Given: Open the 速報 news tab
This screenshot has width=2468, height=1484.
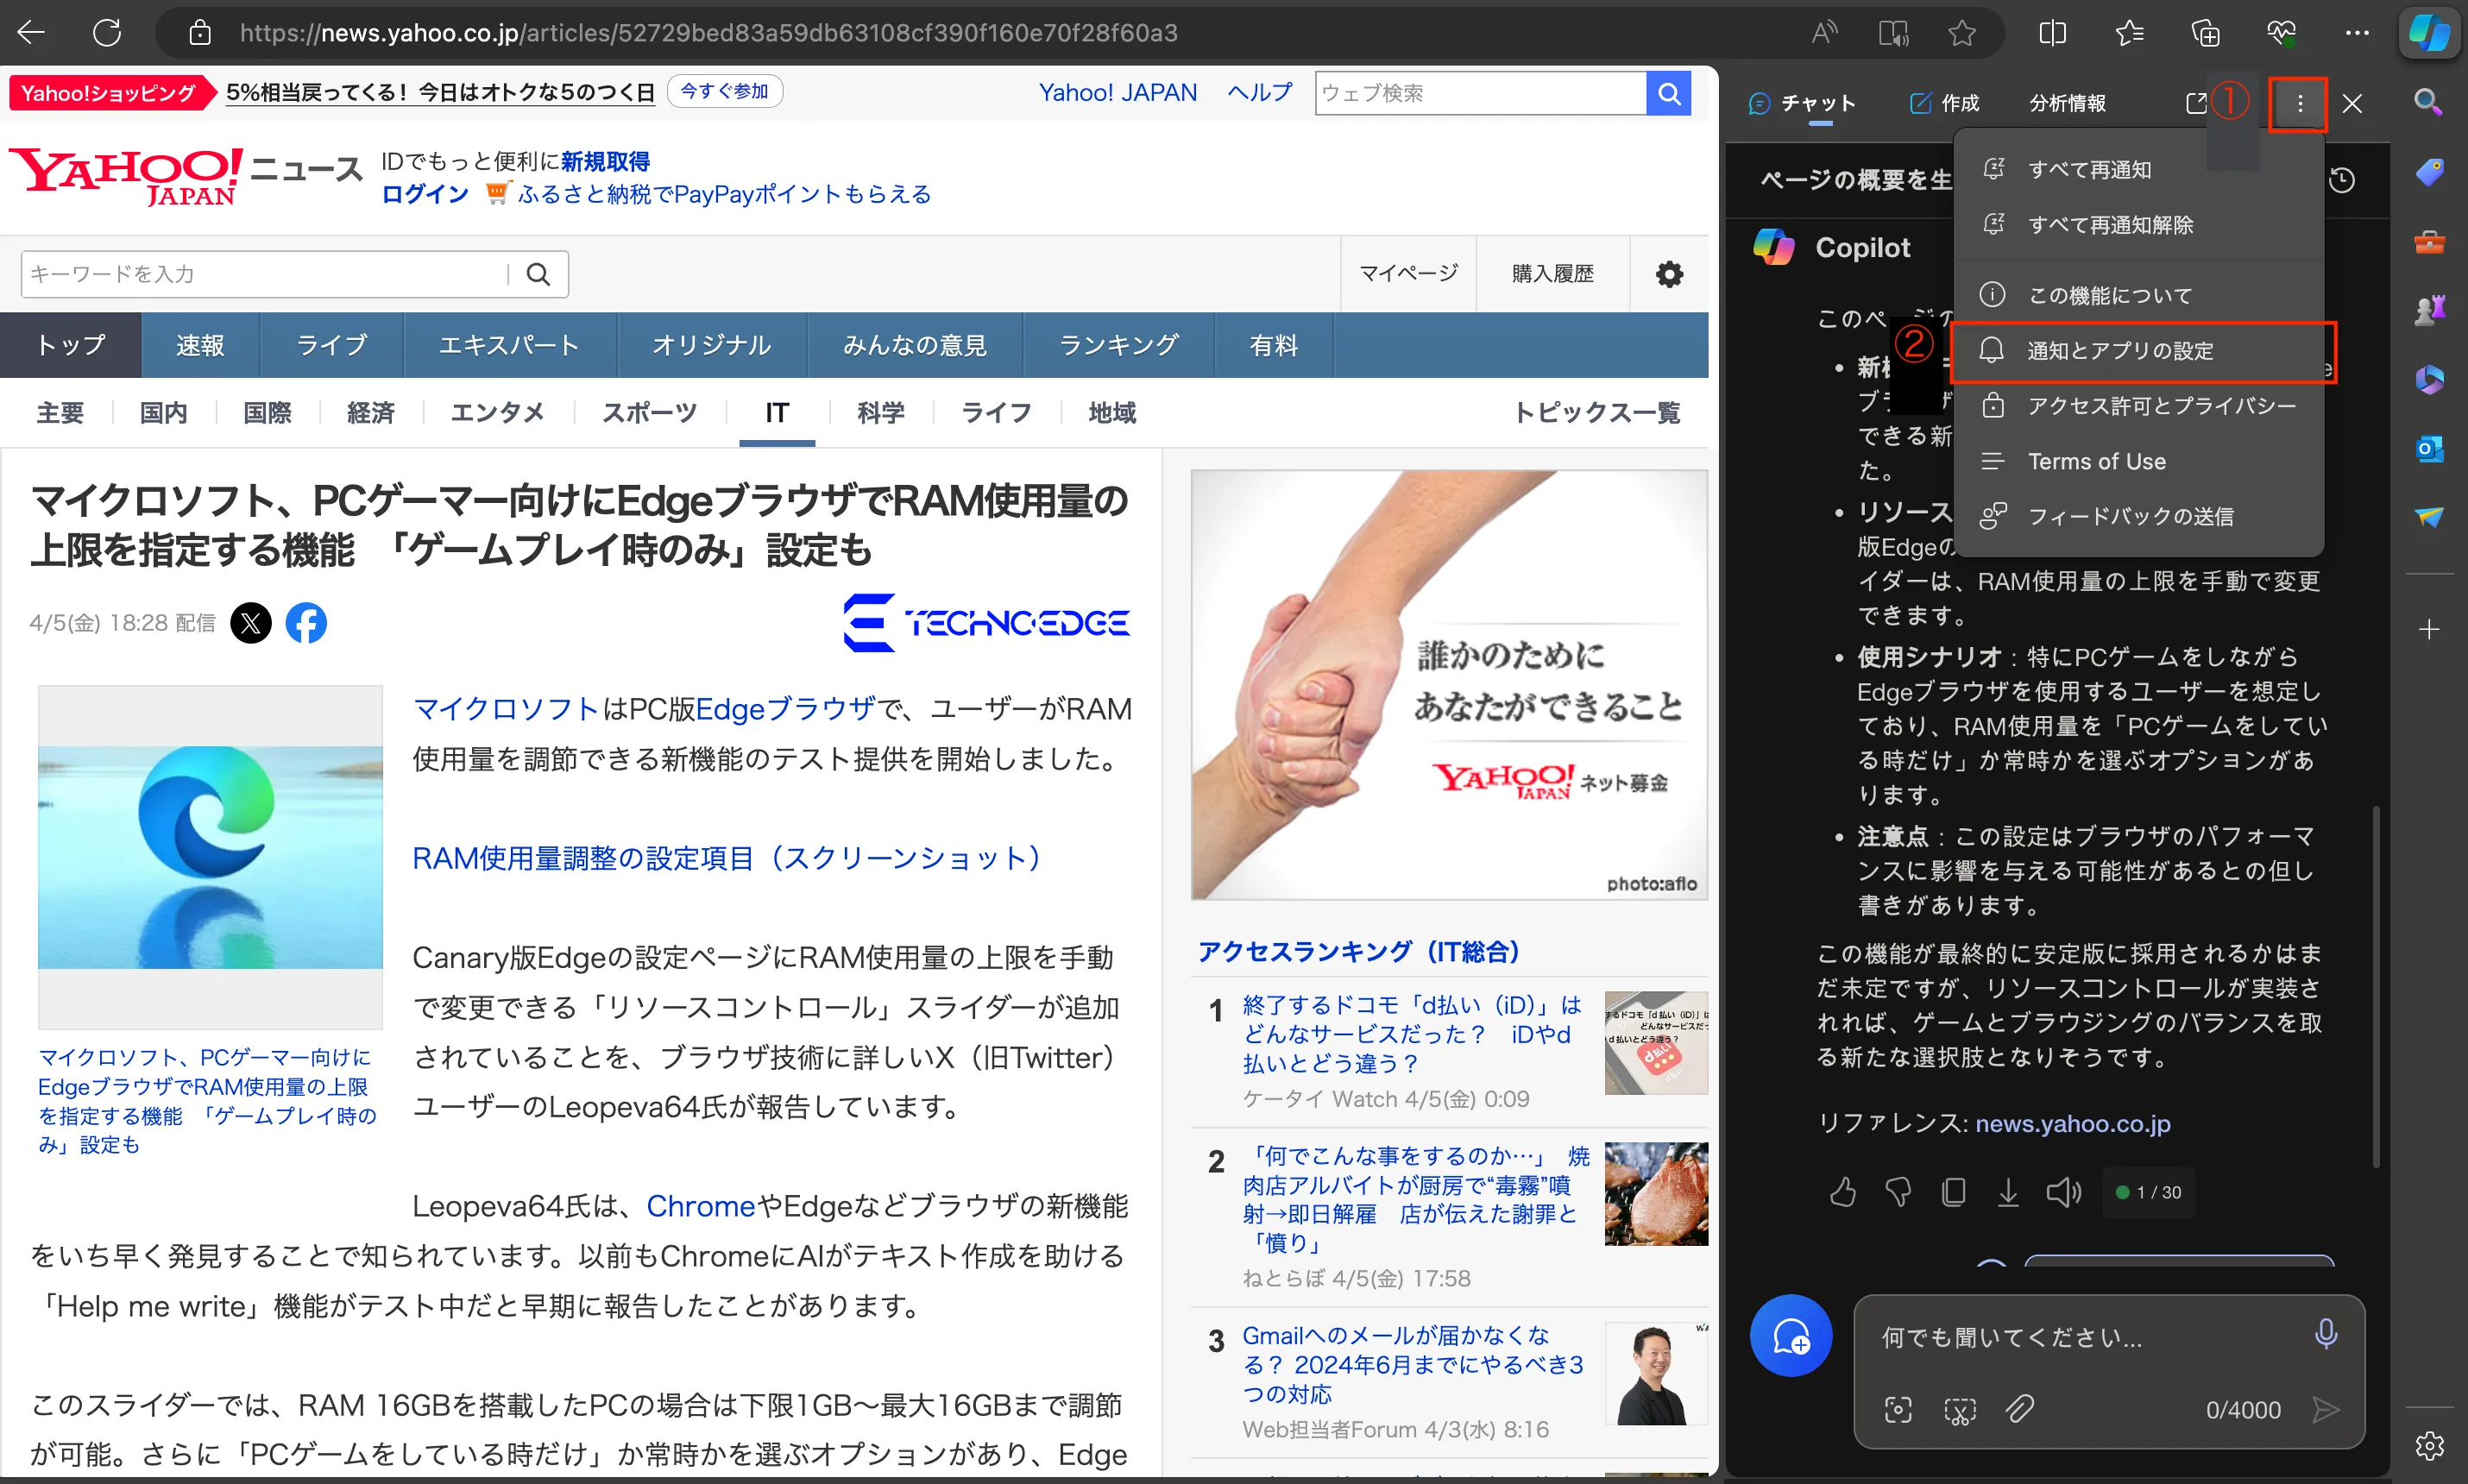Looking at the screenshot, I should pyautogui.click(x=200, y=345).
